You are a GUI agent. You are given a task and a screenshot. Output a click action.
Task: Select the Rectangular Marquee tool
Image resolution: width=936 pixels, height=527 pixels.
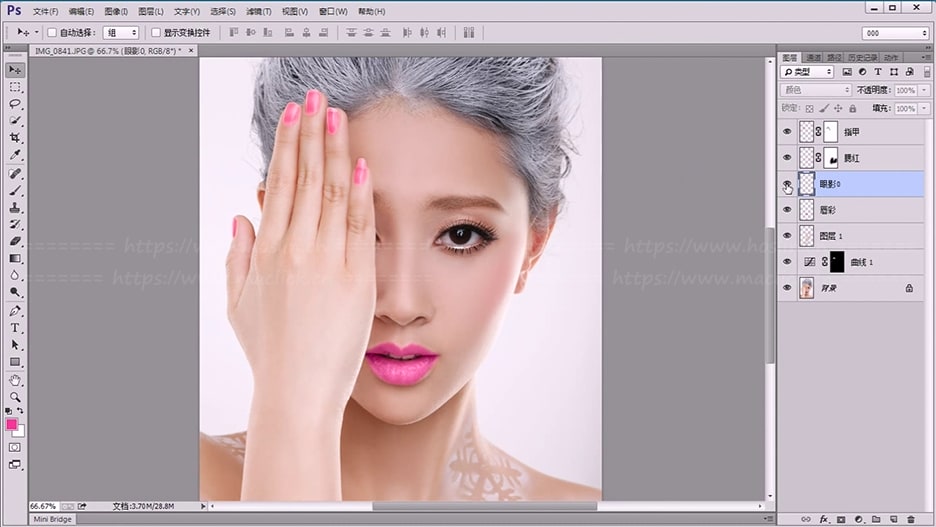15,87
